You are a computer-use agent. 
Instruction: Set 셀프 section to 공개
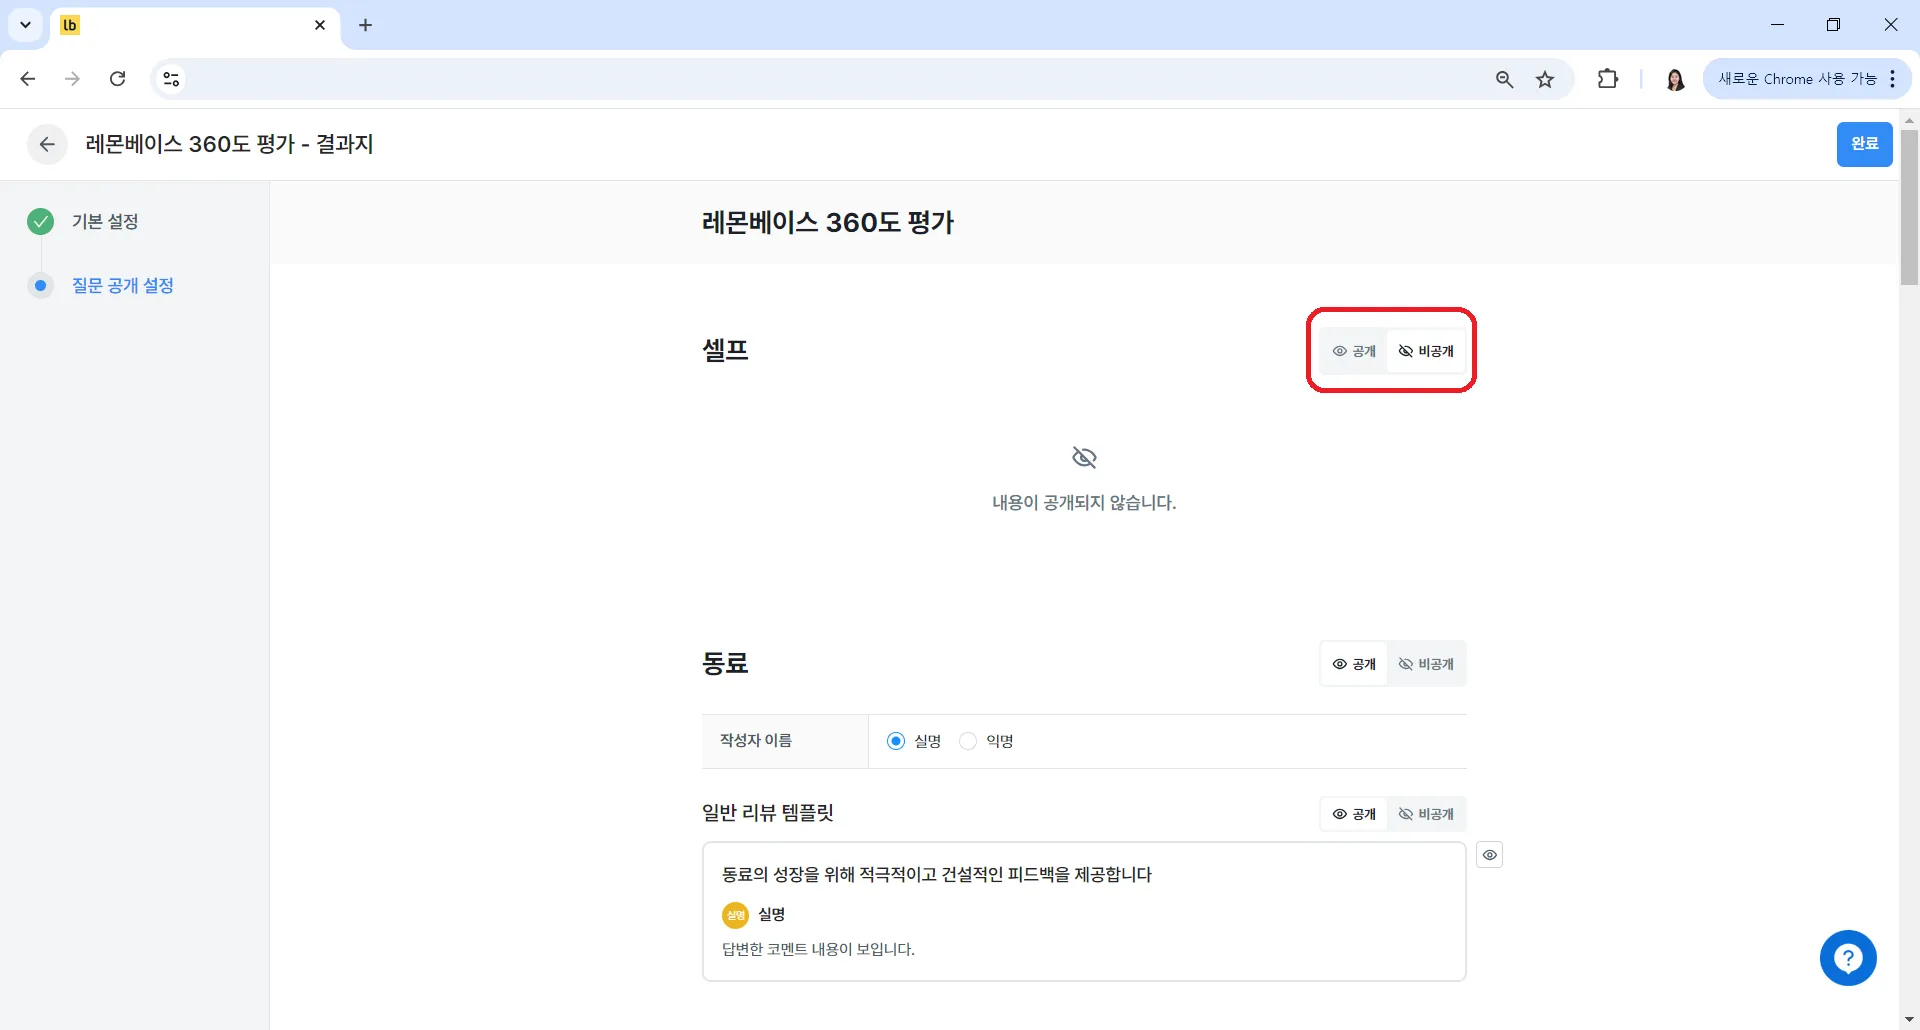[x=1354, y=351]
